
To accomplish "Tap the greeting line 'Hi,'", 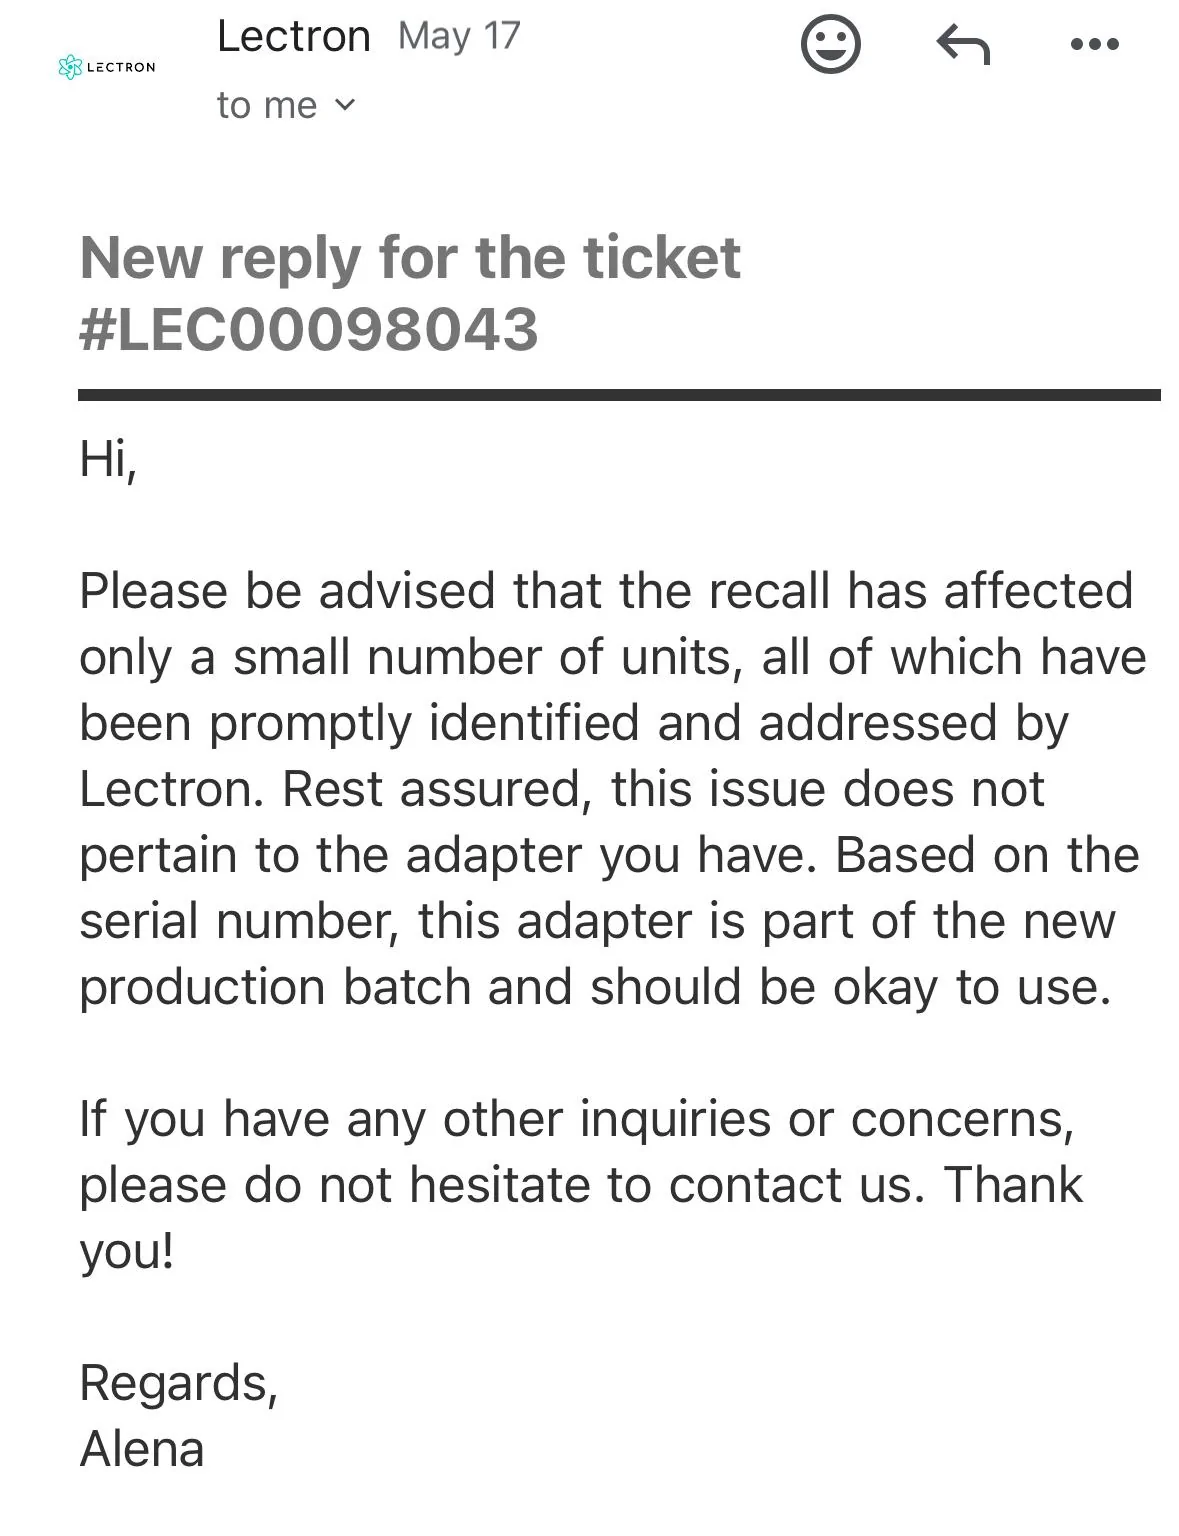I will (x=108, y=459).
